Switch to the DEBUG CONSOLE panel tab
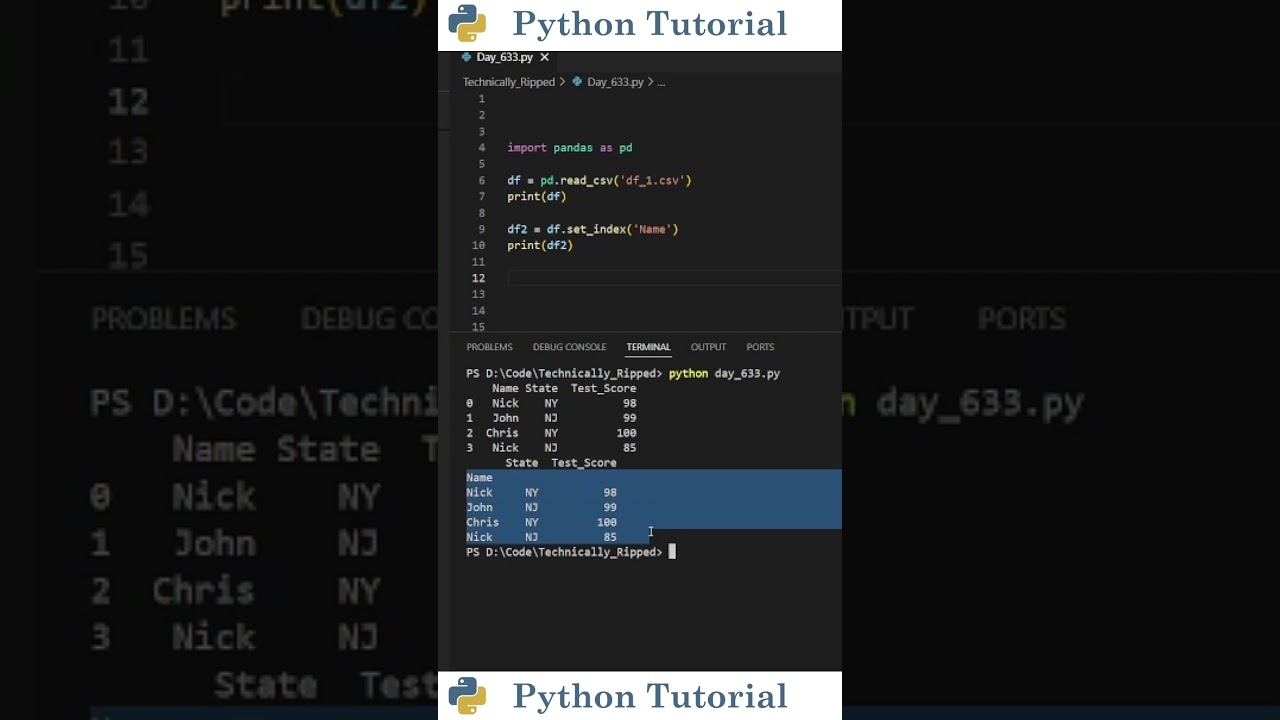Image resolution: width=1280 pixels, height=720 pixels. click(569, 347)
